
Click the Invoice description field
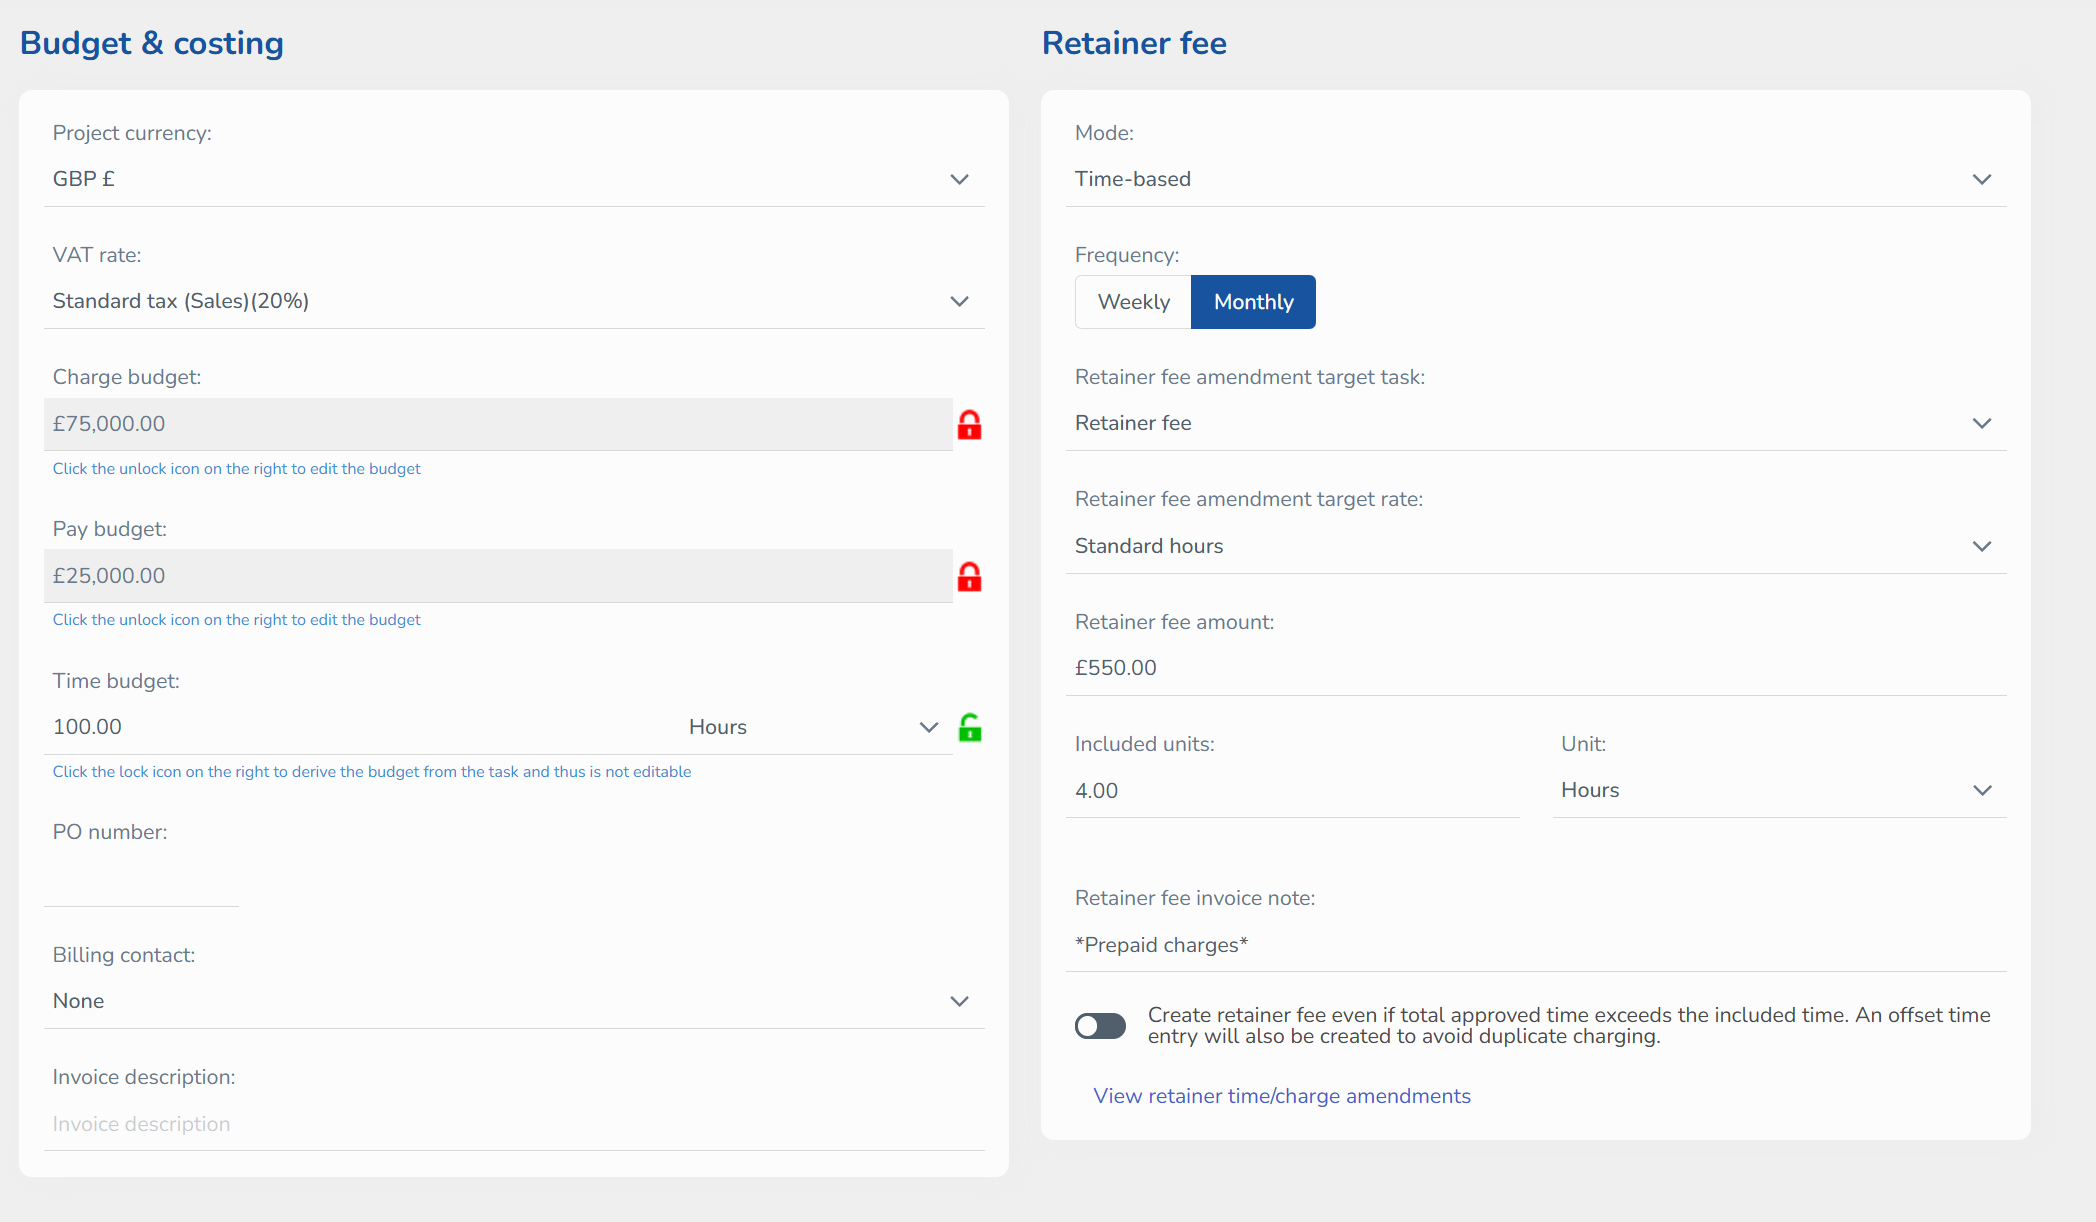514,1124
